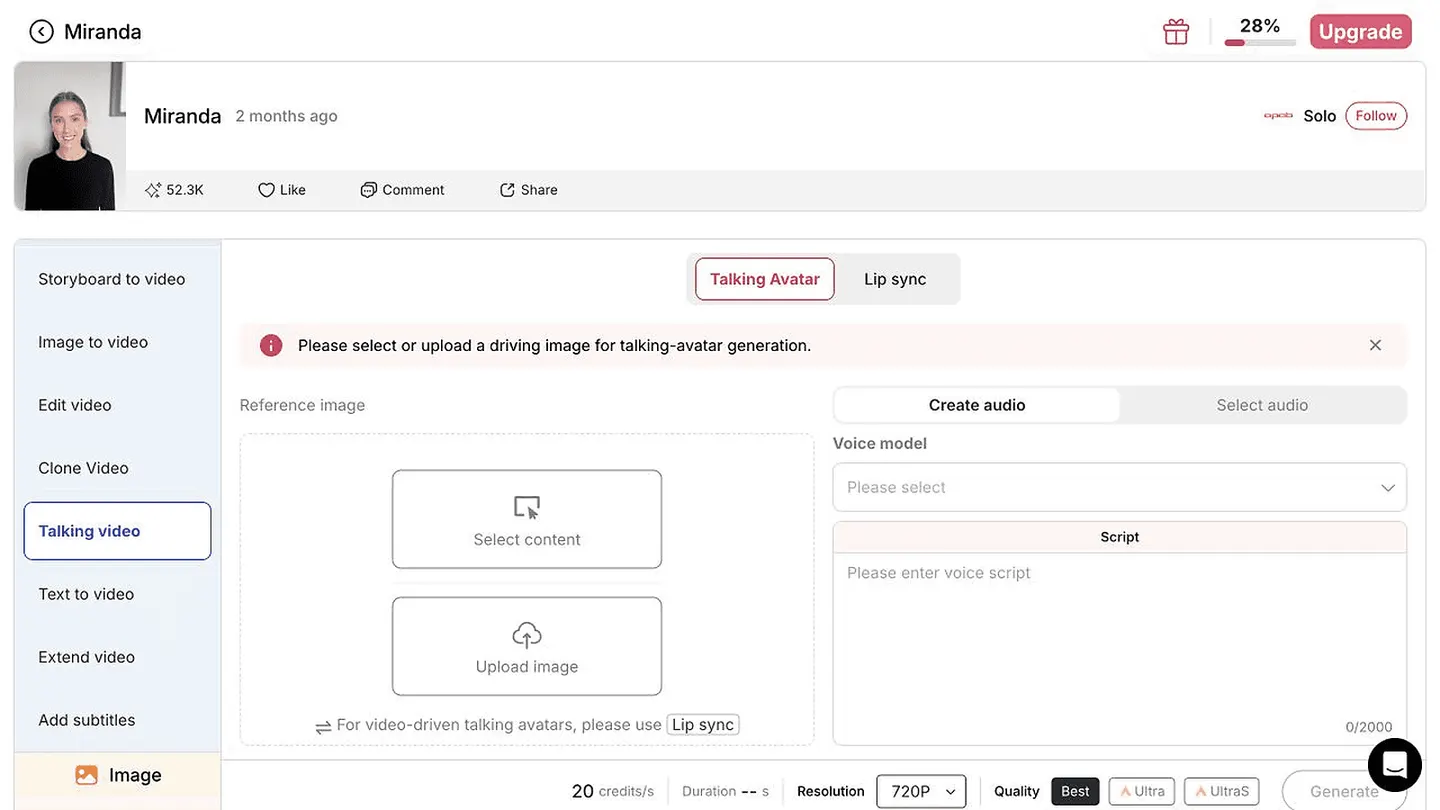The width and height of the screenshot is (1440, 810).
Task: Share the video using the Share icon
Action: pyautogui.click(x=507, y=190)
